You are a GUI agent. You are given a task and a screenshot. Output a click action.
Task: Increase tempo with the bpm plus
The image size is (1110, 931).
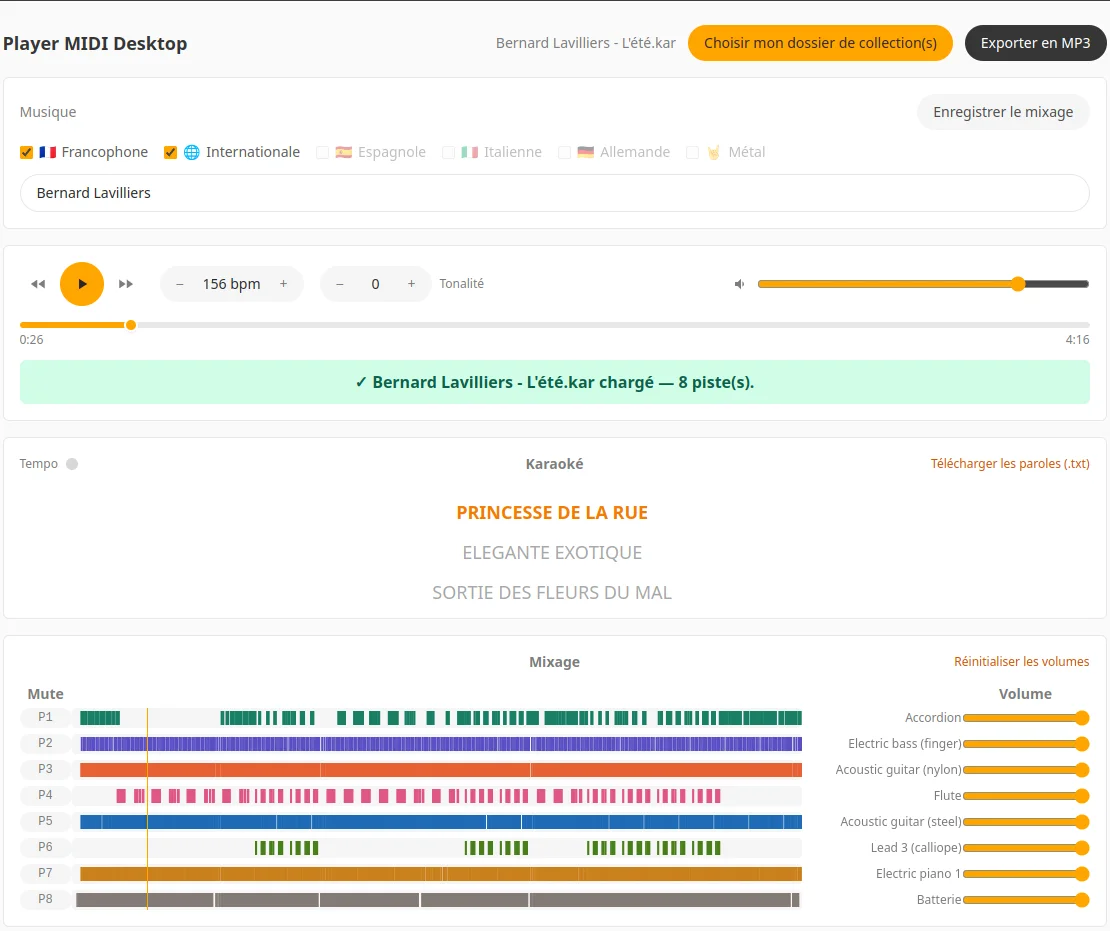(x=283, y=284)
